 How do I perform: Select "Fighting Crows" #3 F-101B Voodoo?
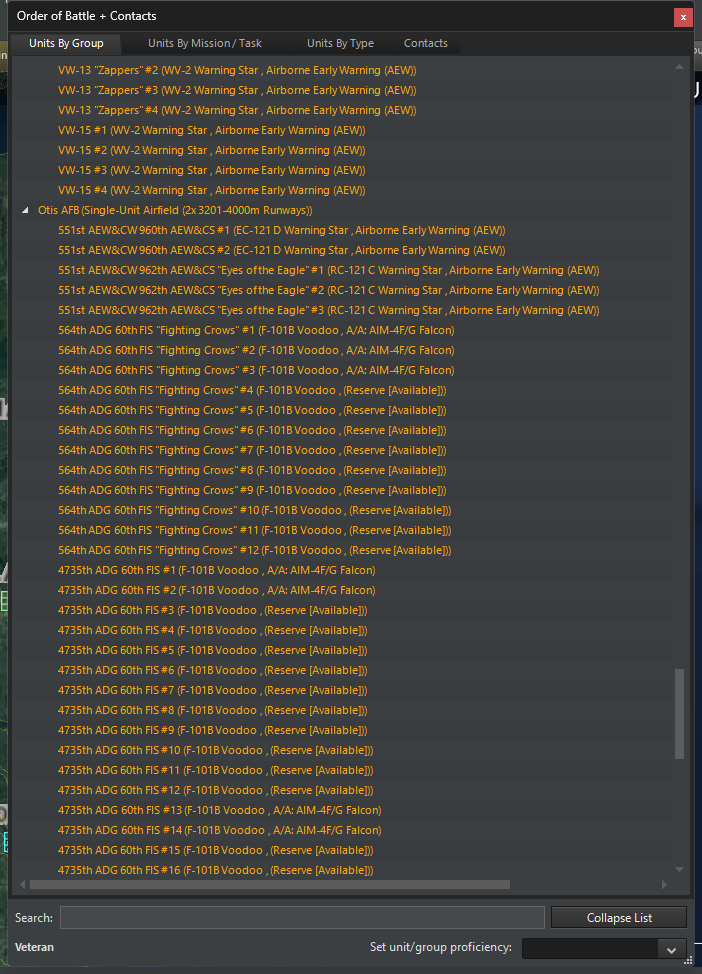pyautogui.click(x=256, y=370)
